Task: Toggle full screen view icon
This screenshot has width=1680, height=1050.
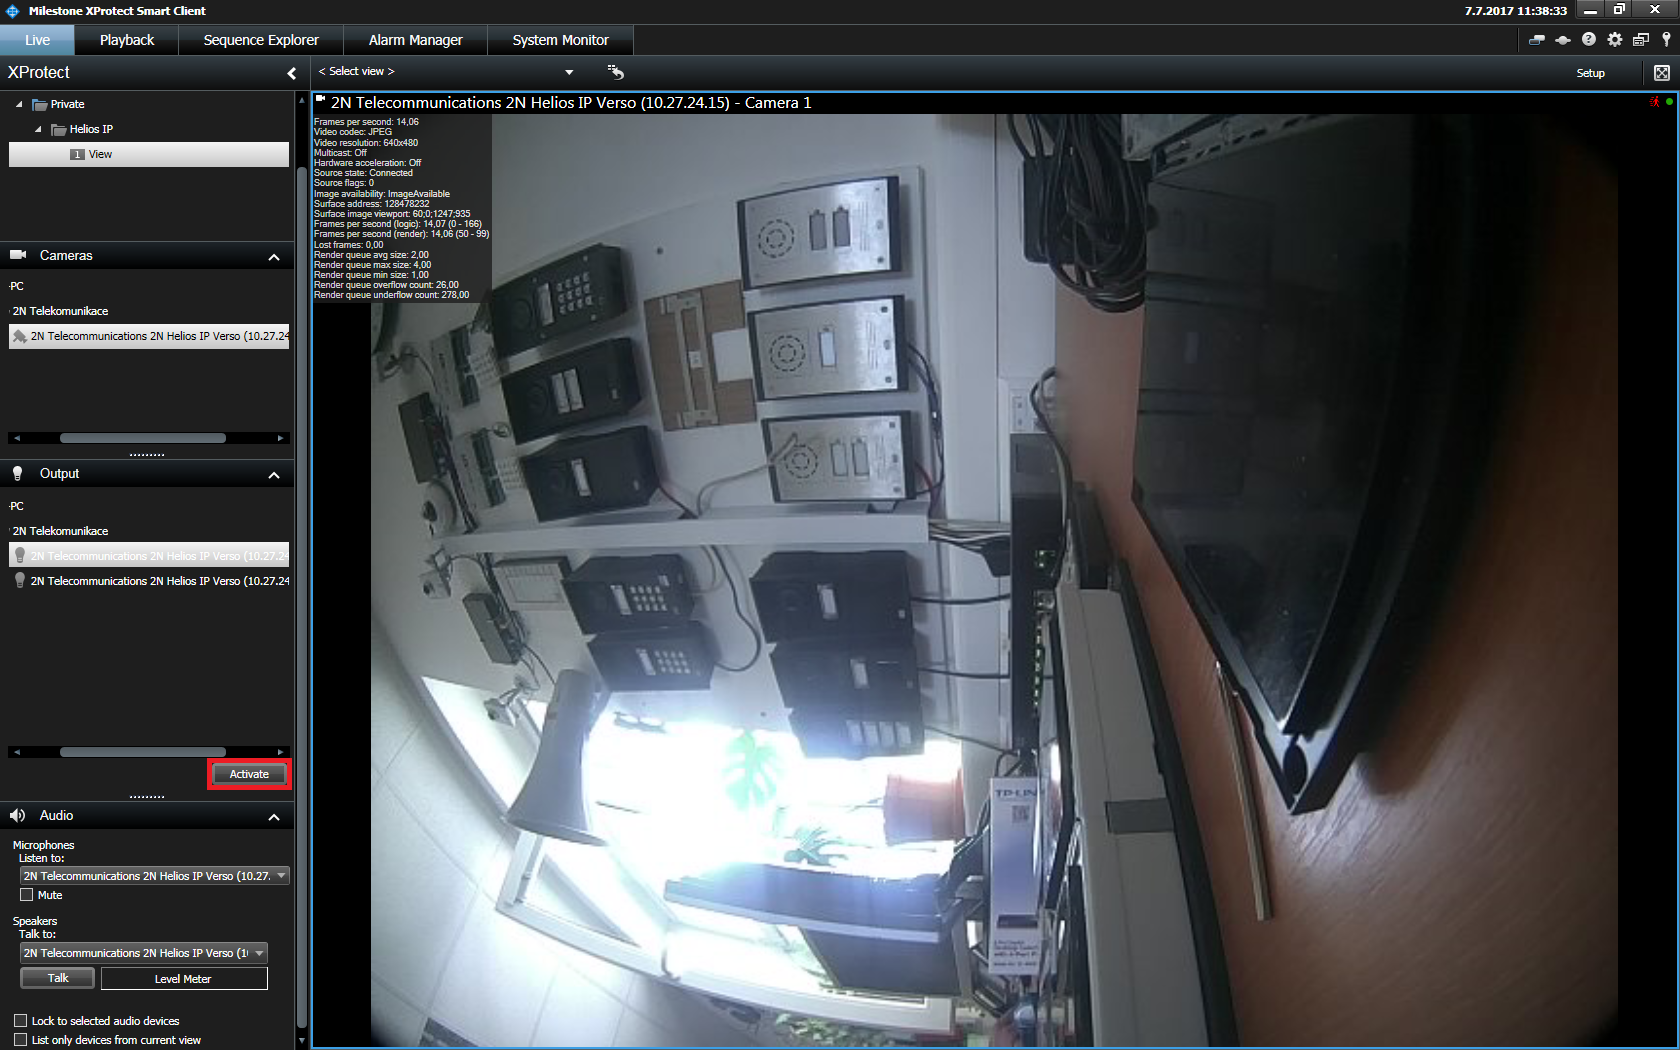Action: (1662, 73)
